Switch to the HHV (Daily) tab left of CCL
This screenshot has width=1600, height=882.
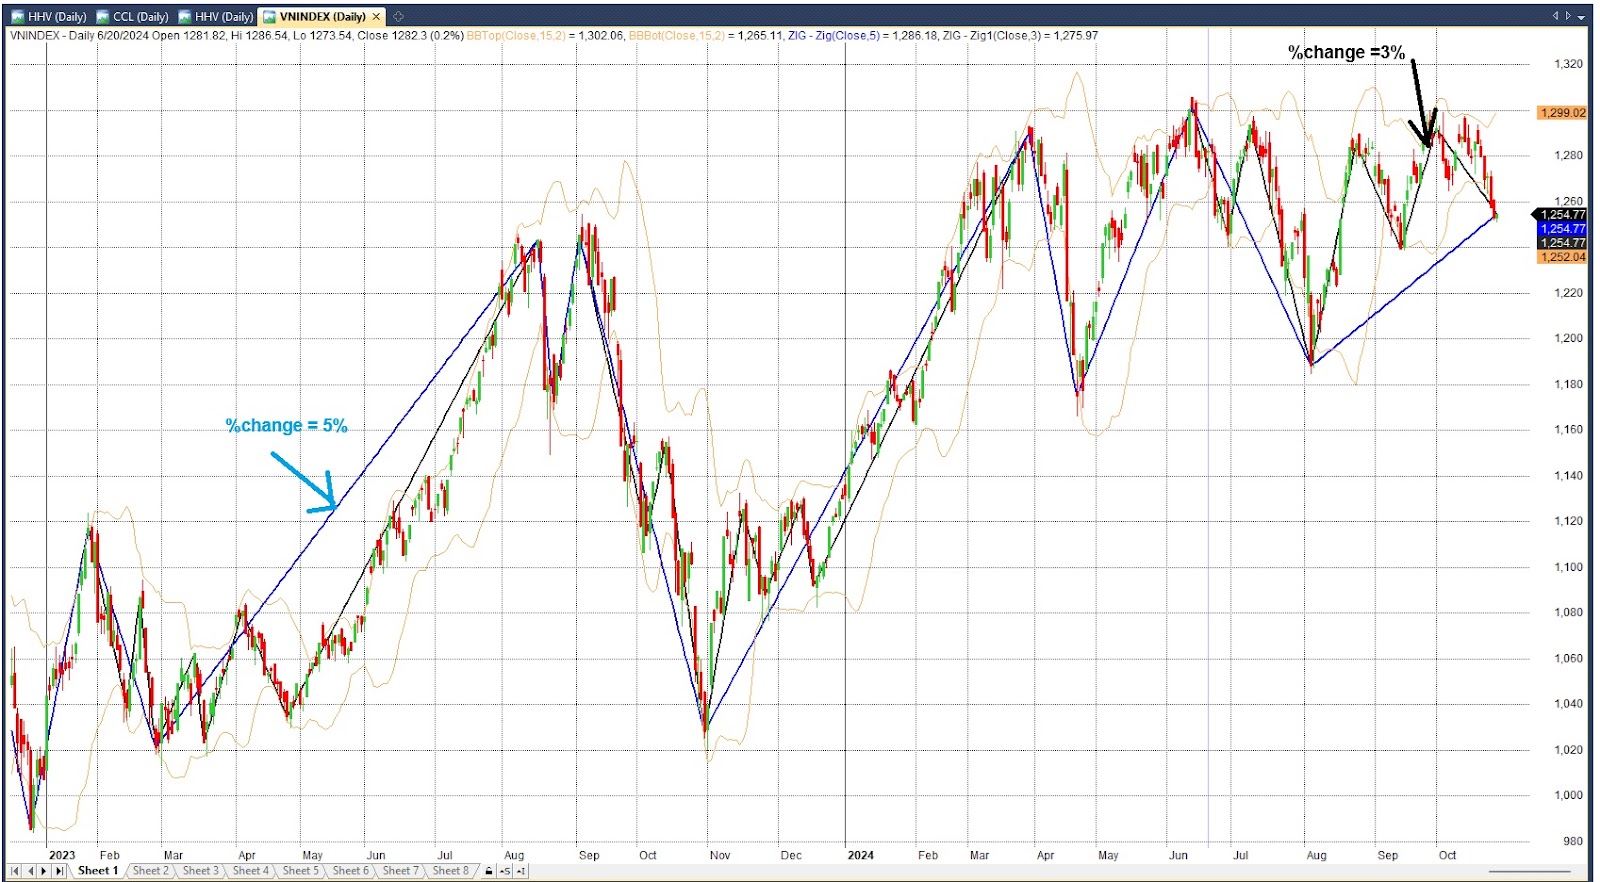pos(49,16)
